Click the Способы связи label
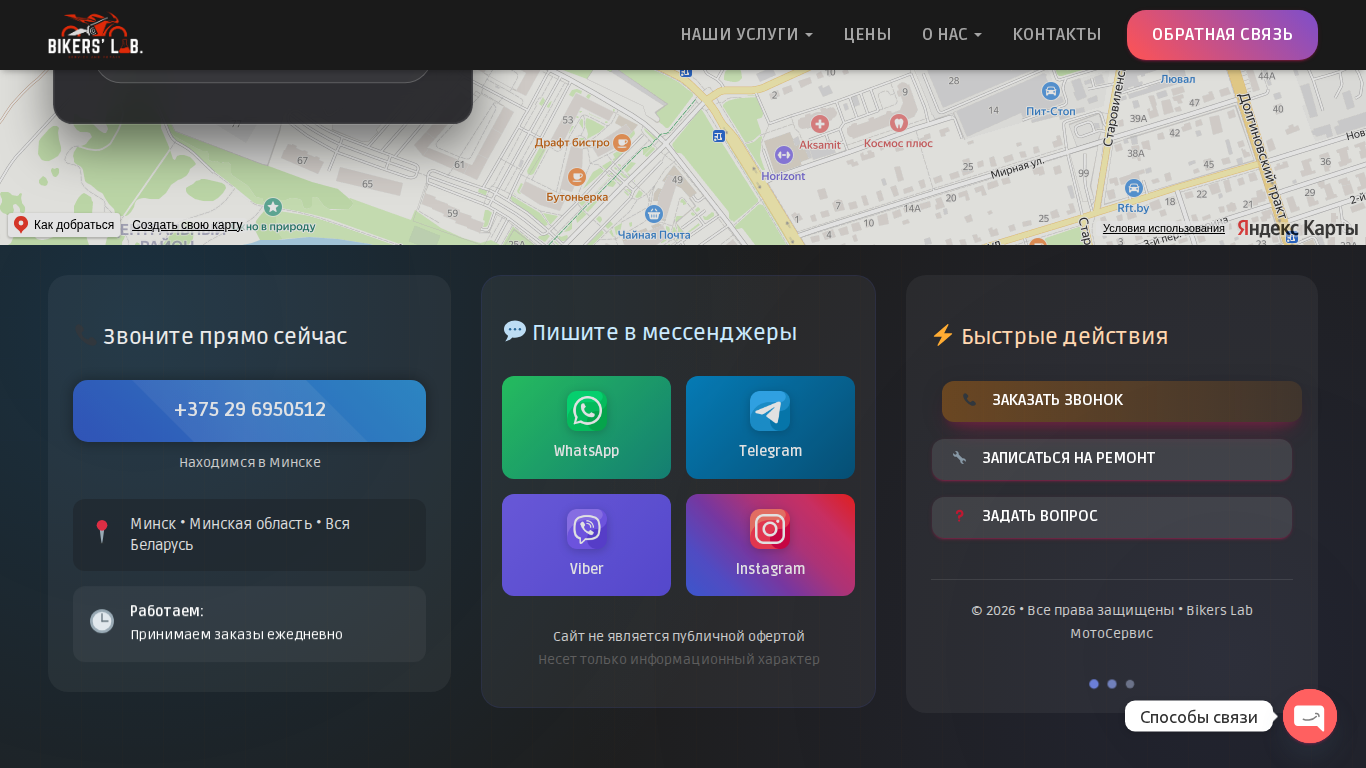 (x=1199, y=716)
